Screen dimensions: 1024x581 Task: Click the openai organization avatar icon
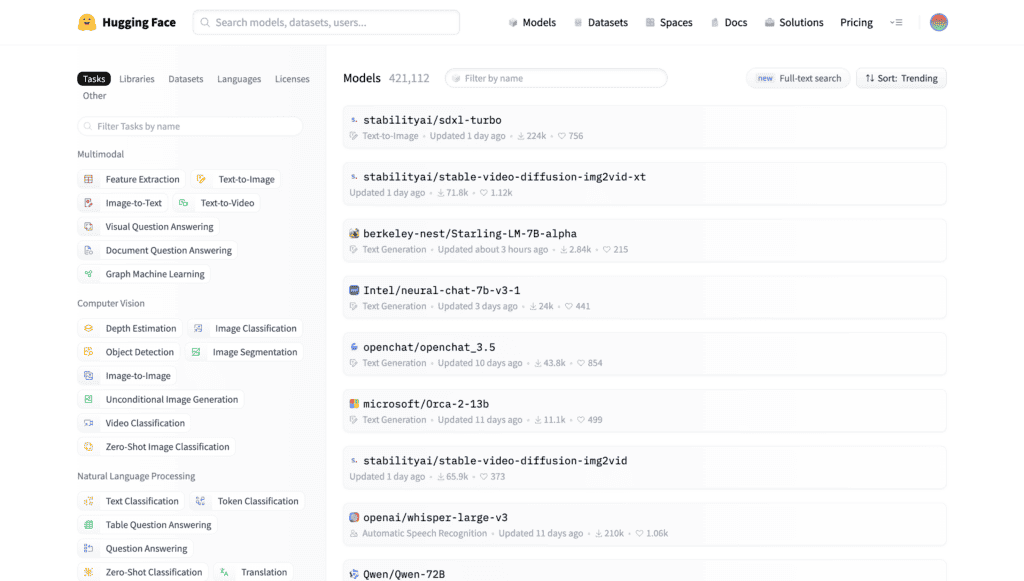click(x=354, y=517)
